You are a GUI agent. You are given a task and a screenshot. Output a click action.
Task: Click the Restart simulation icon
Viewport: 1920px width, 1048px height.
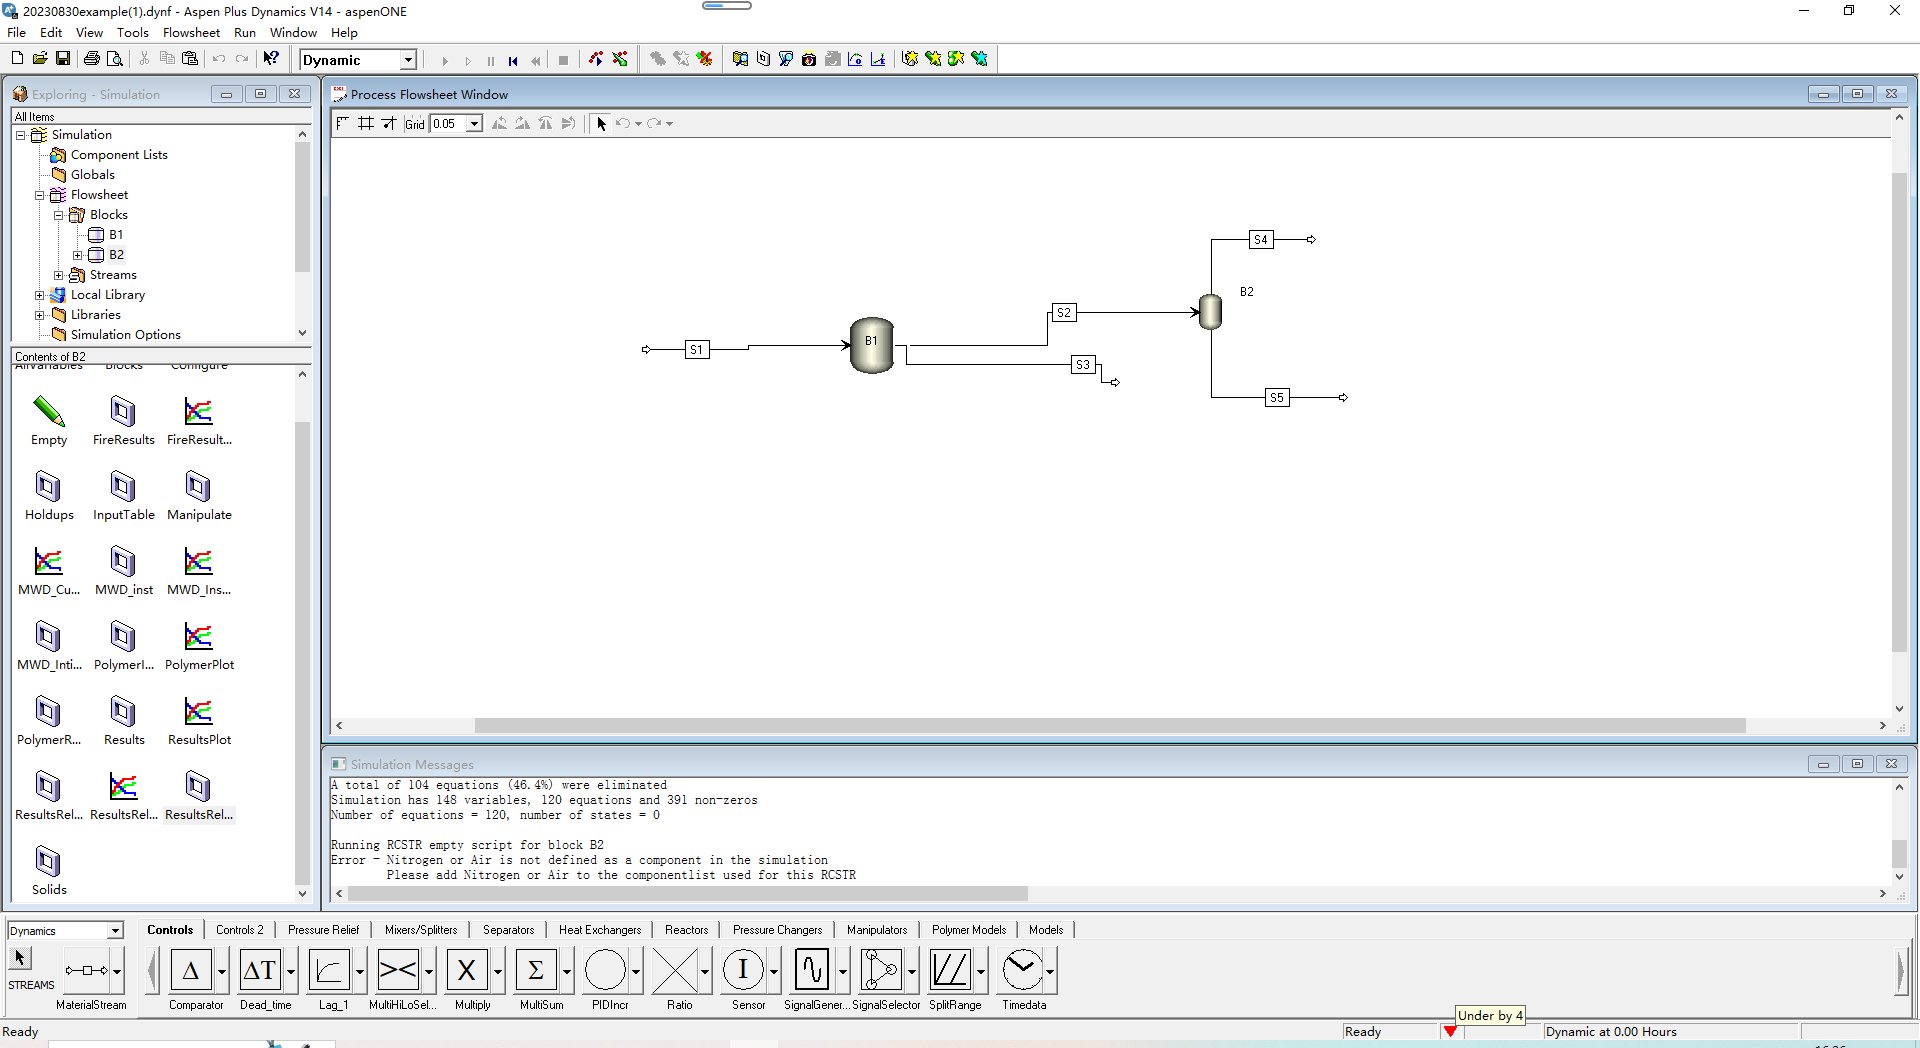pyautogui.click(x=513, y=60)
